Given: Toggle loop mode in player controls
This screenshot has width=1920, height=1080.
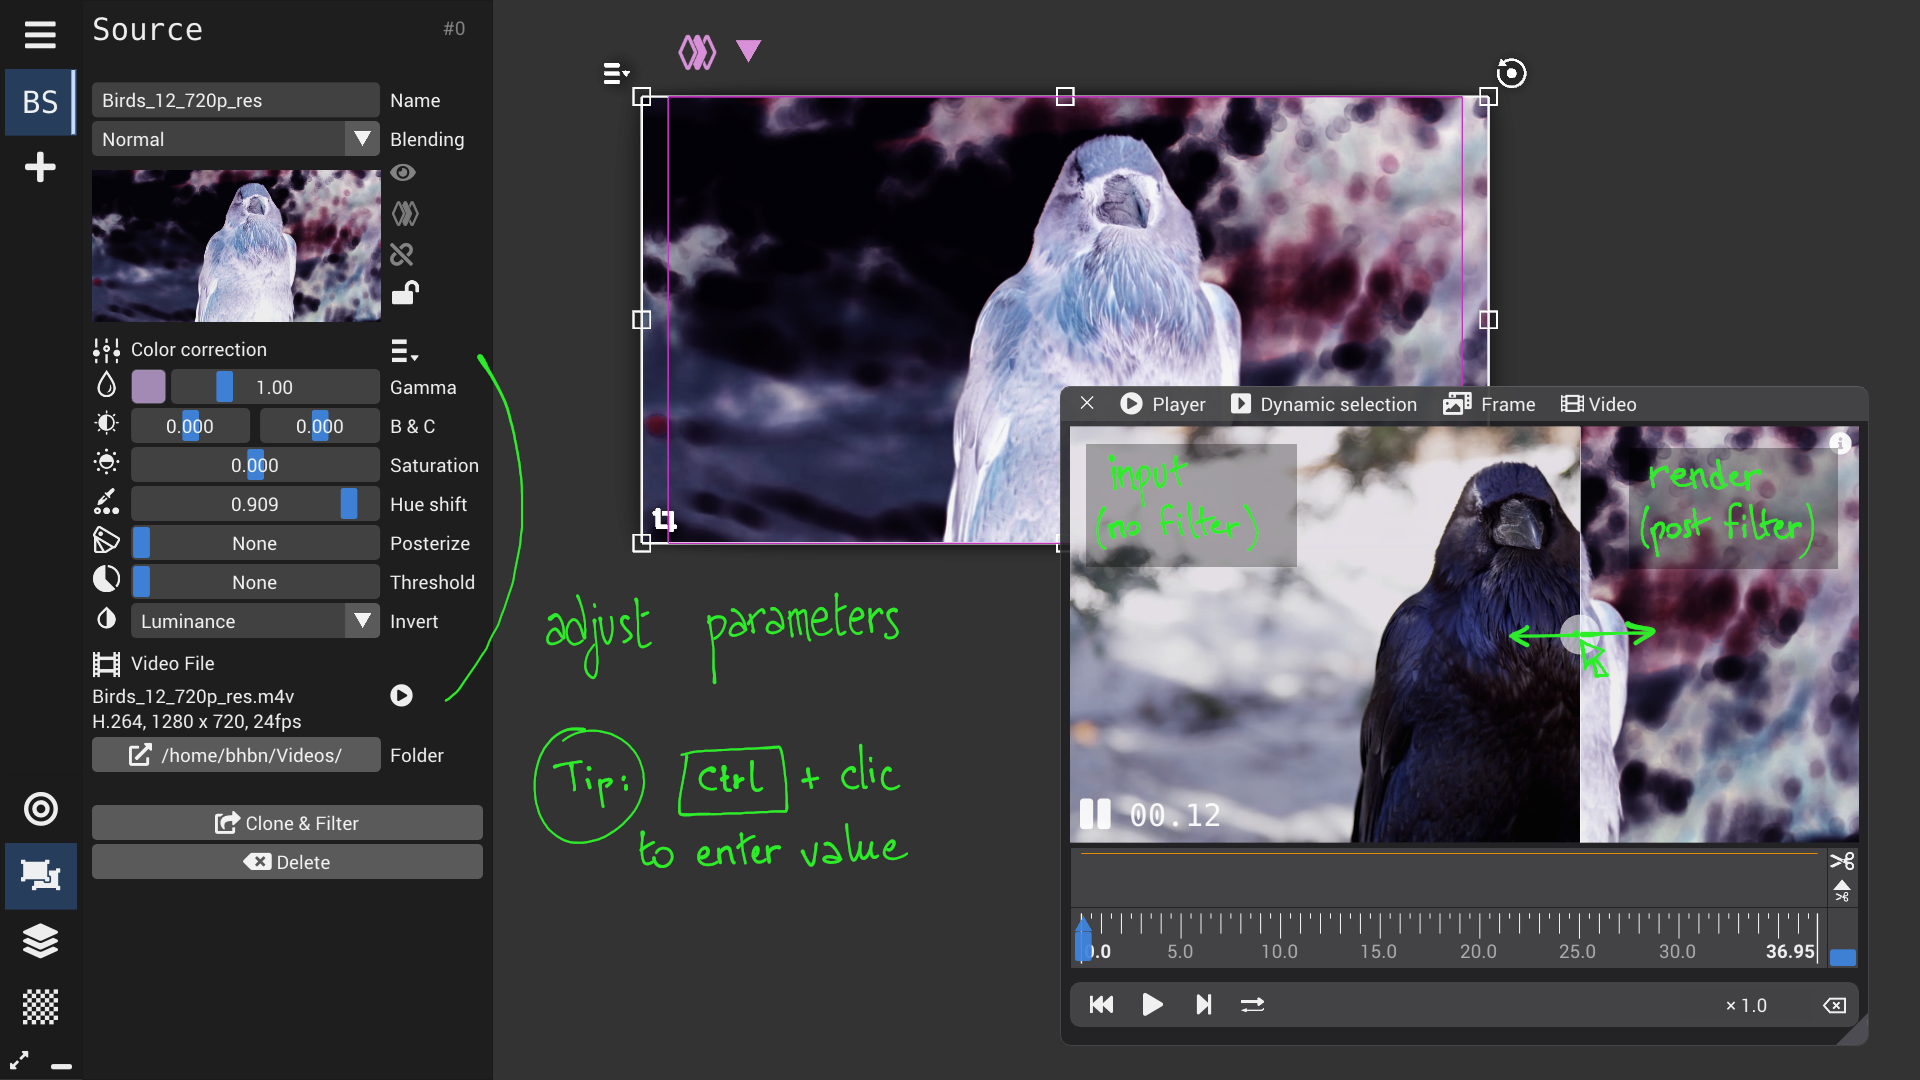Looking at the screenshot, I should (1252, 1005).
